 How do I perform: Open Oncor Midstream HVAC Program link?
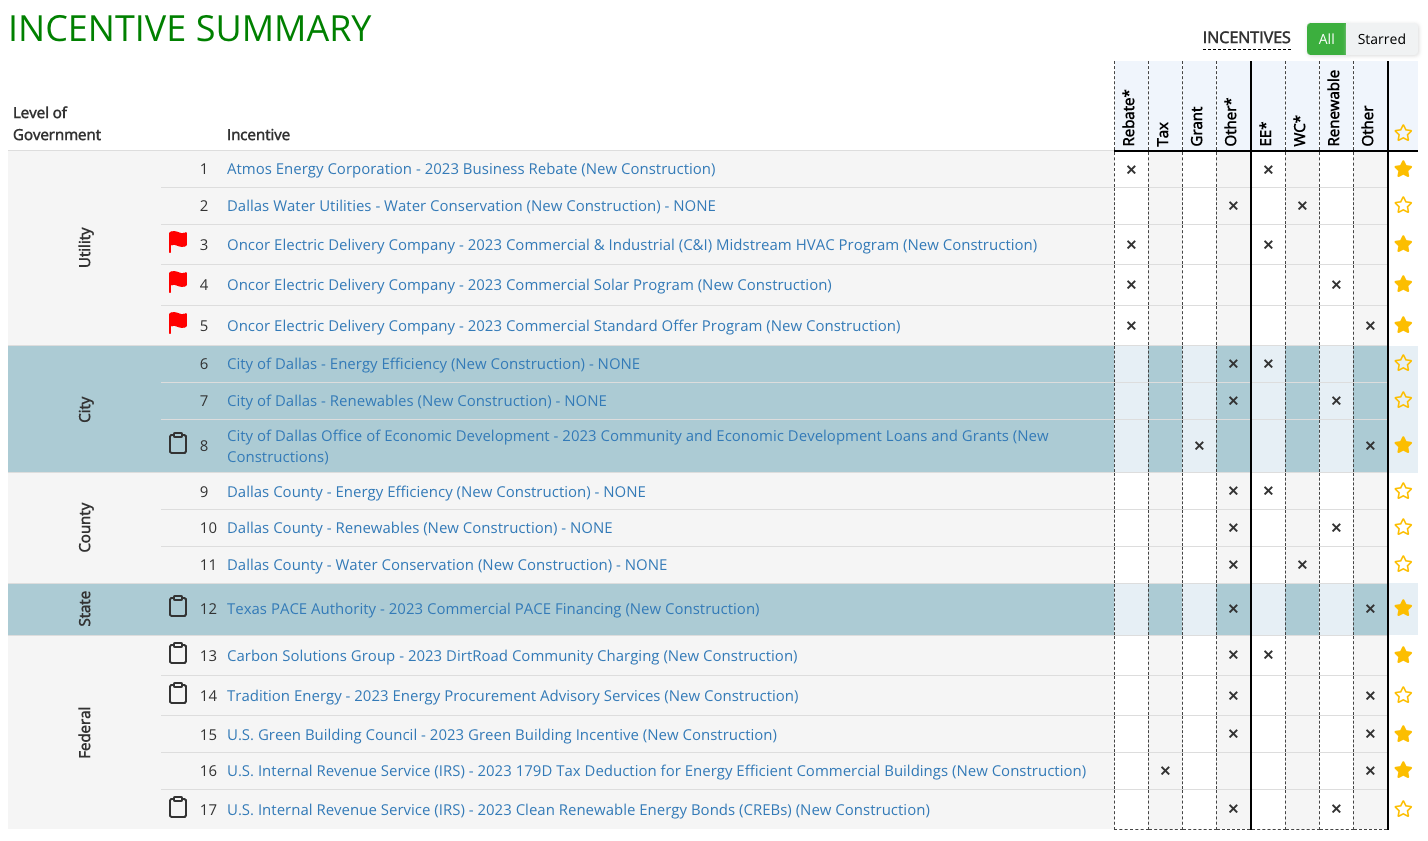click(632, 245)
